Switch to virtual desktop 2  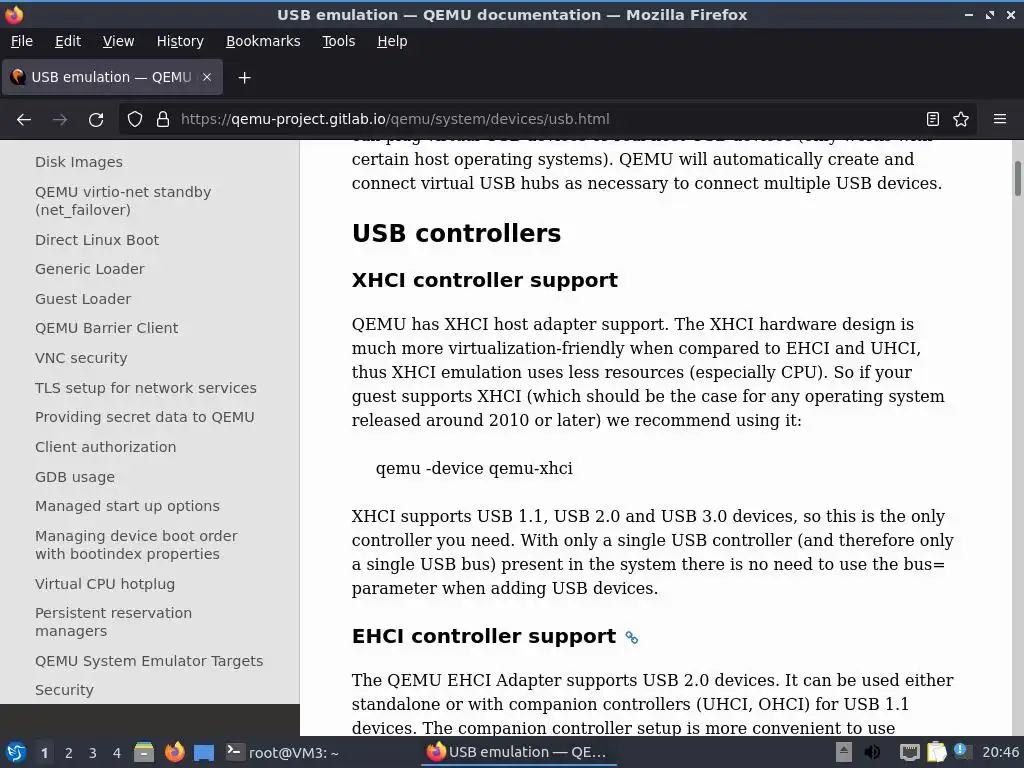click(x=69, y=753)
